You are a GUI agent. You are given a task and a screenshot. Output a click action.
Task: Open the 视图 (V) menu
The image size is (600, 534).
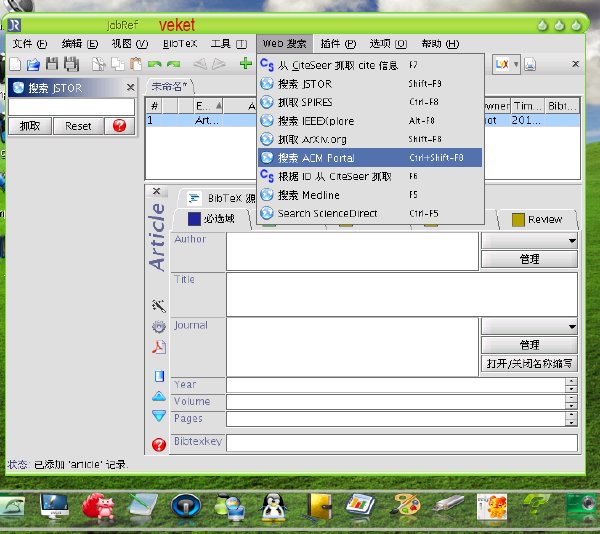[130, 44]
